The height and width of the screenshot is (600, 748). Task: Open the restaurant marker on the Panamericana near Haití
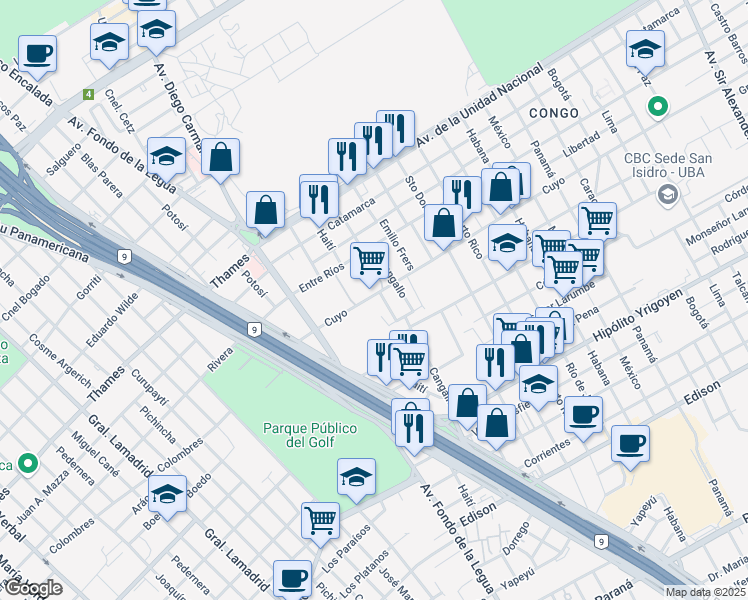tap(415, 430)
